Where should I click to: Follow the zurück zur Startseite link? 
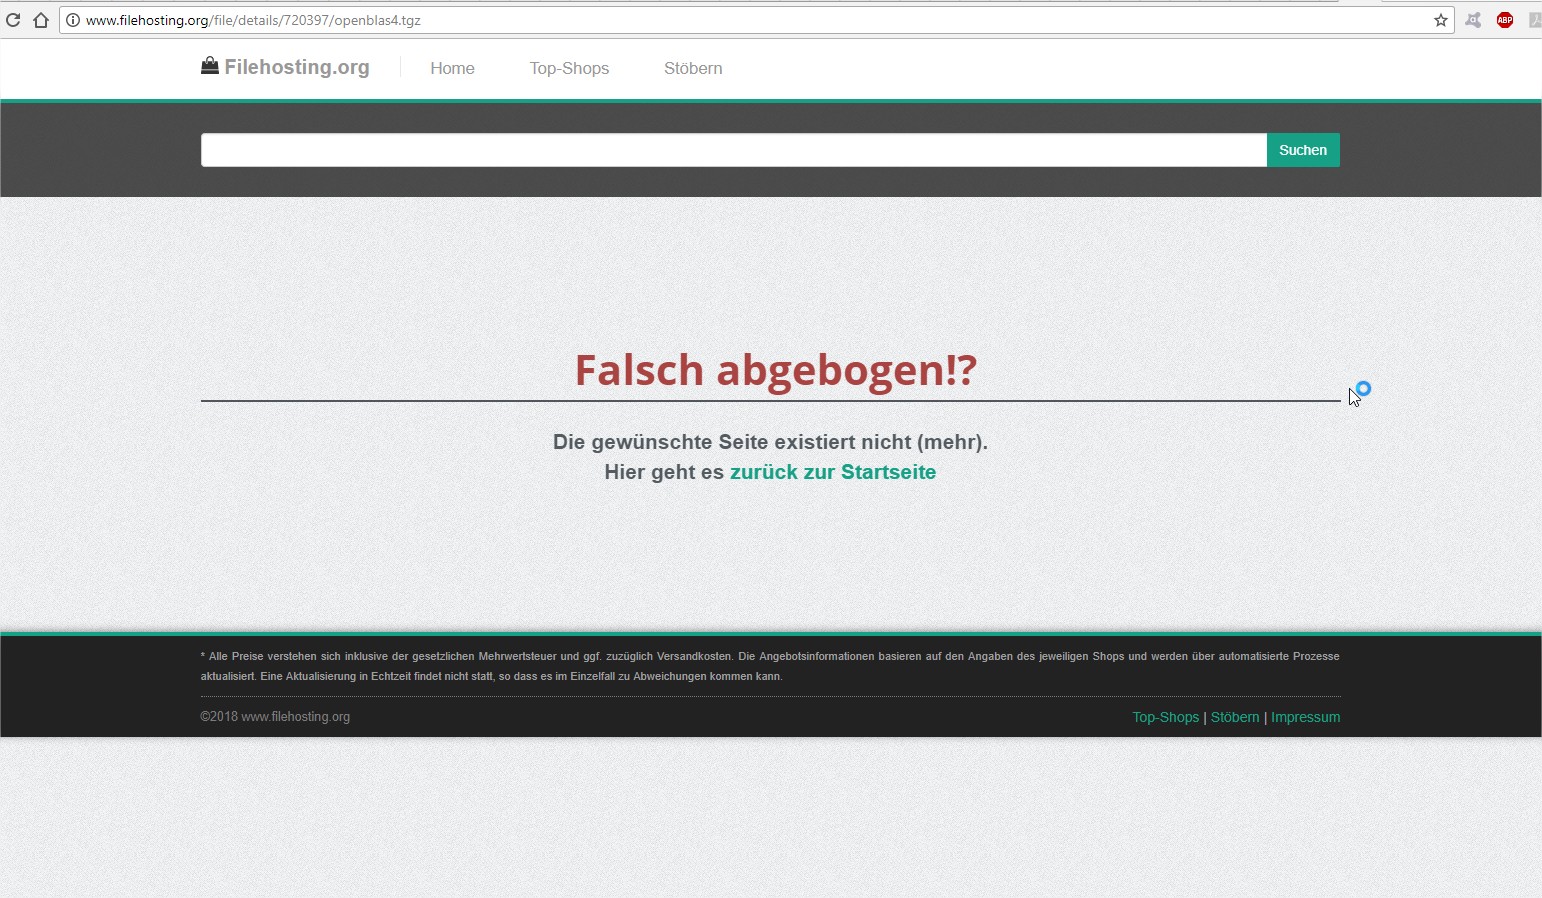[833, 472]
